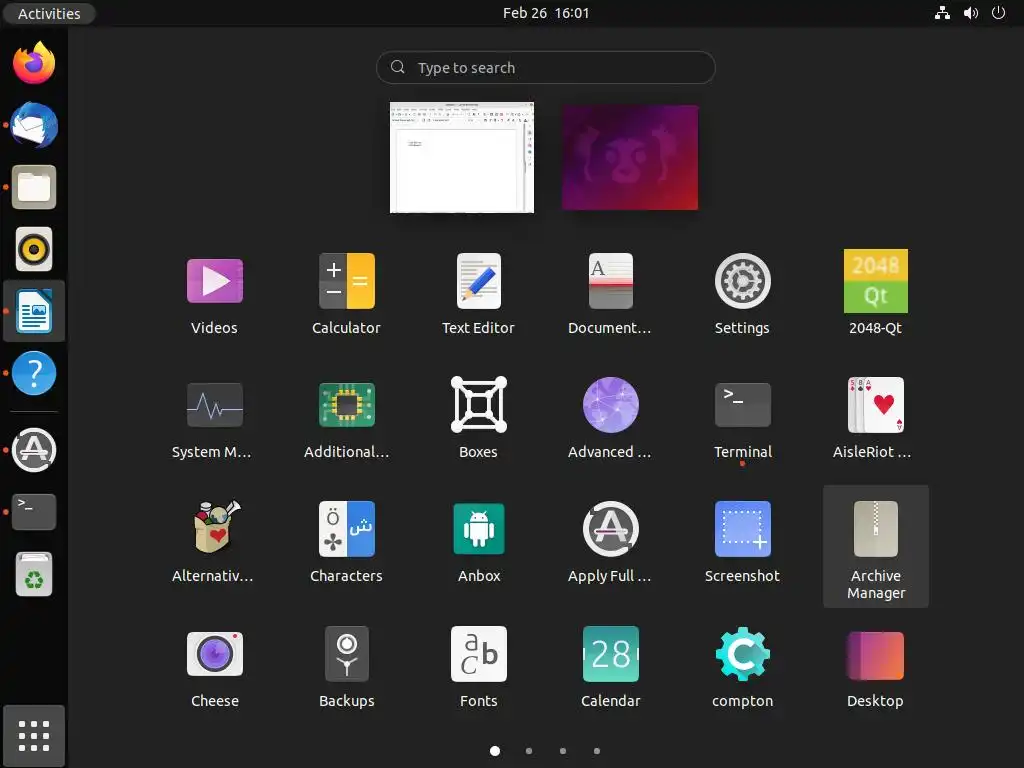Click the Activities button
The image size is (1024, 768).
click(49, 13)
